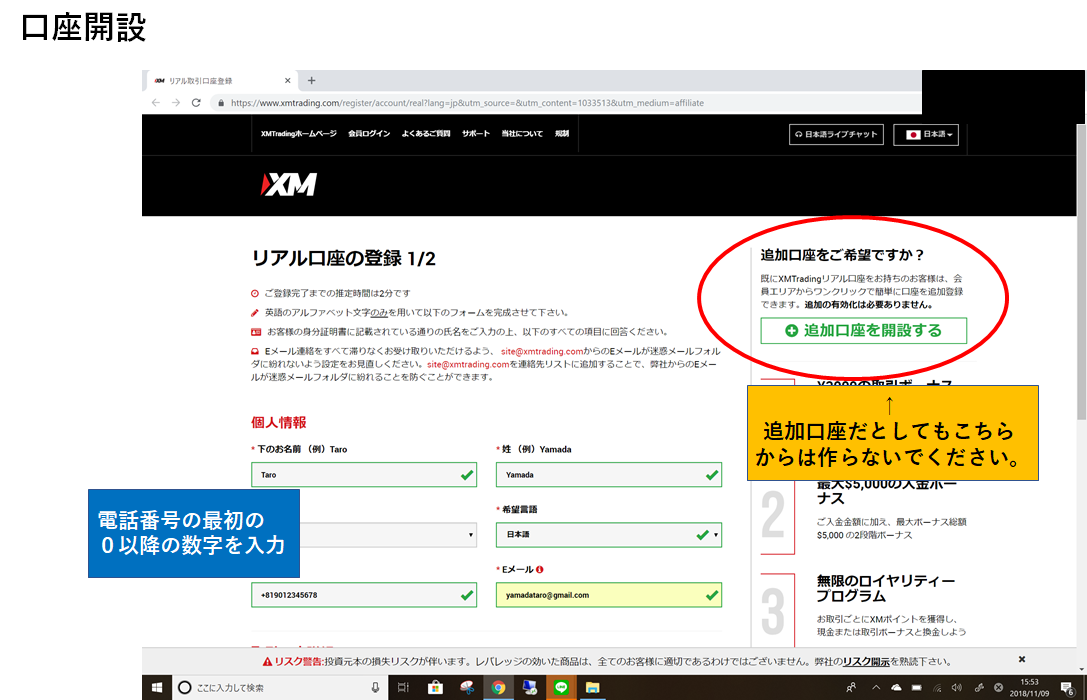Show hidden system tray icons
The image size is (1087, 700).
coord(876,688)
